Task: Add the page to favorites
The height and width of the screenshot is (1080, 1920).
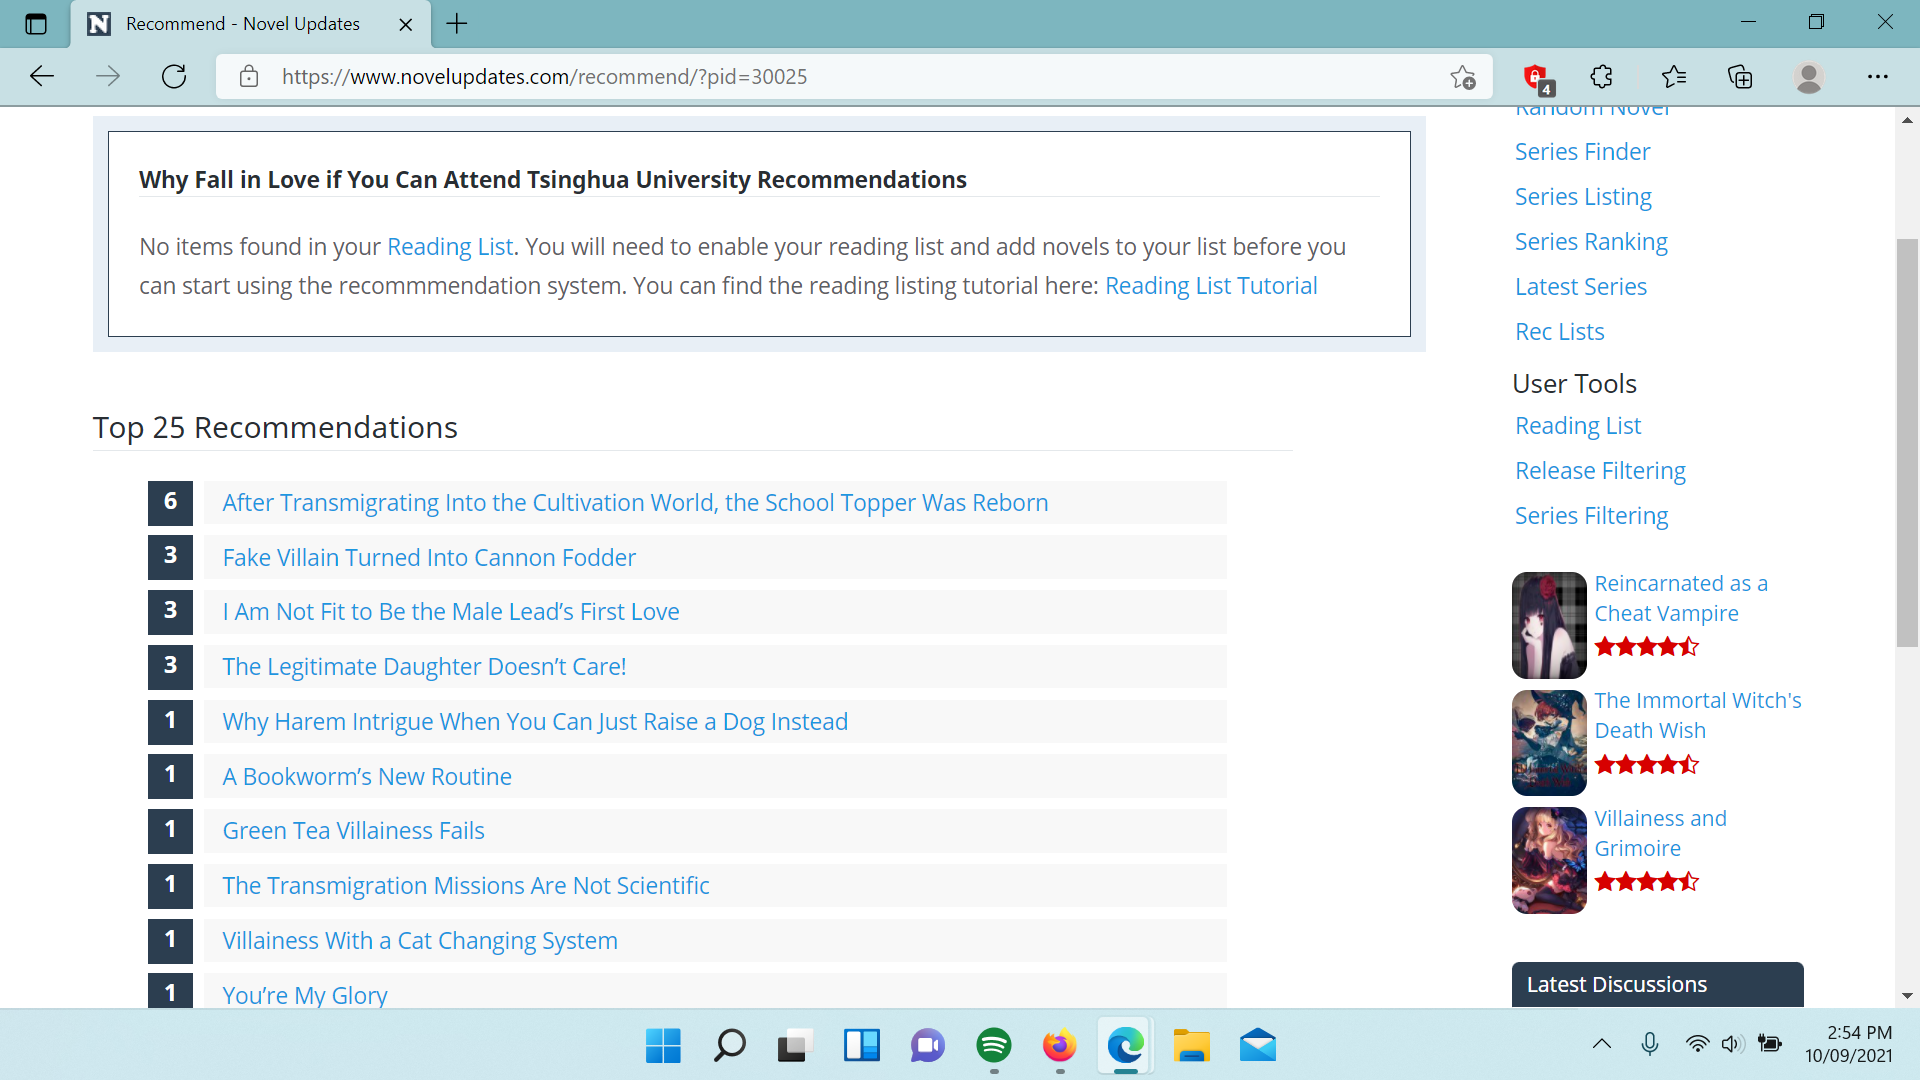Action: pyautogui.click(x=1464, y=76)
